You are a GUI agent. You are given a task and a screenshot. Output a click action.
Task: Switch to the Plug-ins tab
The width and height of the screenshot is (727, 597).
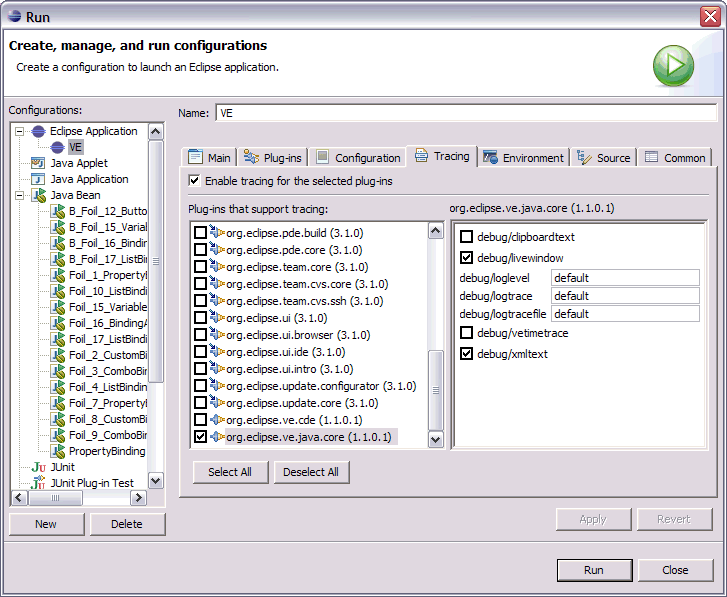[x=273, y=157]
